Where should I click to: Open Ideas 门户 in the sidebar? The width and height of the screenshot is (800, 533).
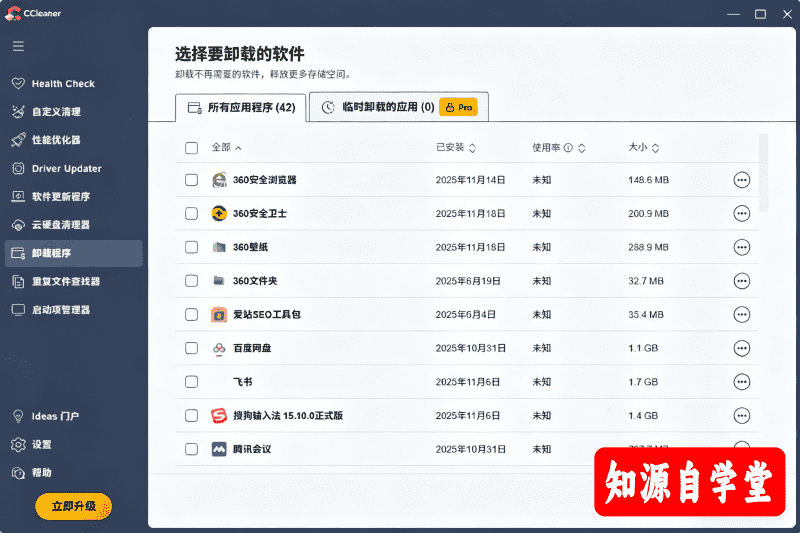46,416
